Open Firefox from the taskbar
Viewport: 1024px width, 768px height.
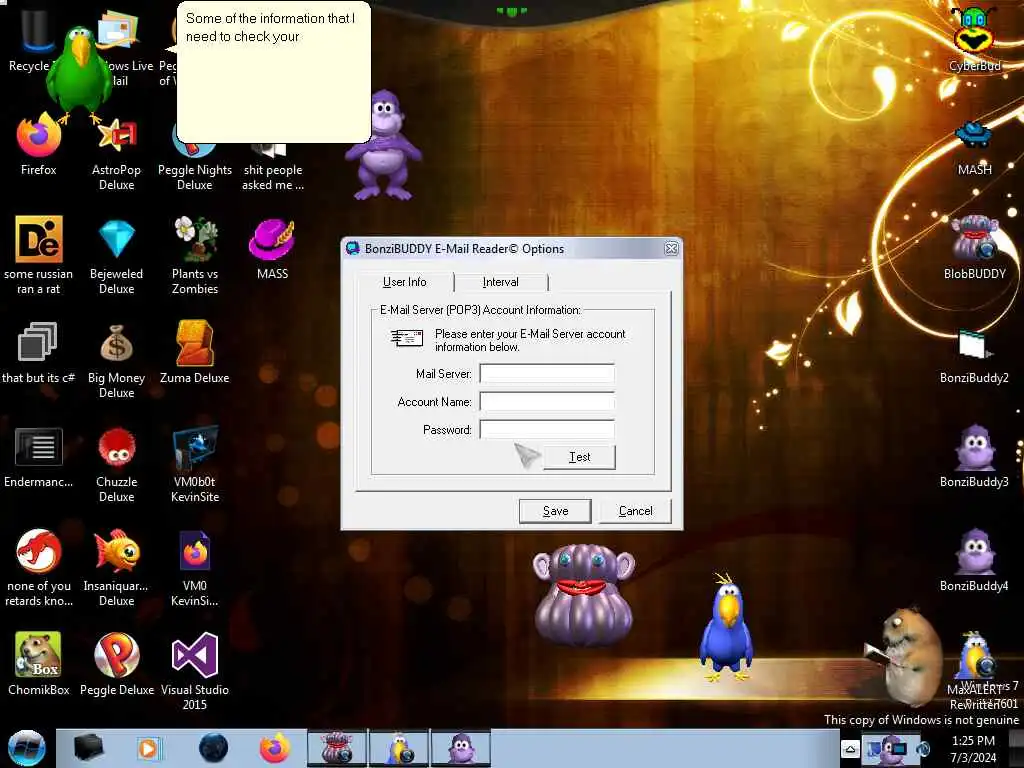[x=275, y=748]
